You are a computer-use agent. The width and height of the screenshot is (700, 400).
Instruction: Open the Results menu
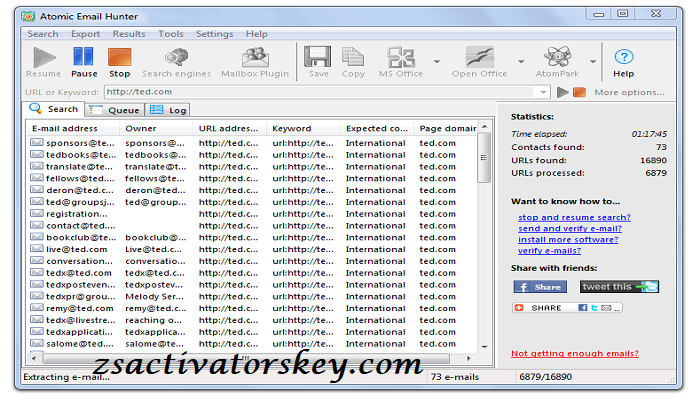point(129,34)
